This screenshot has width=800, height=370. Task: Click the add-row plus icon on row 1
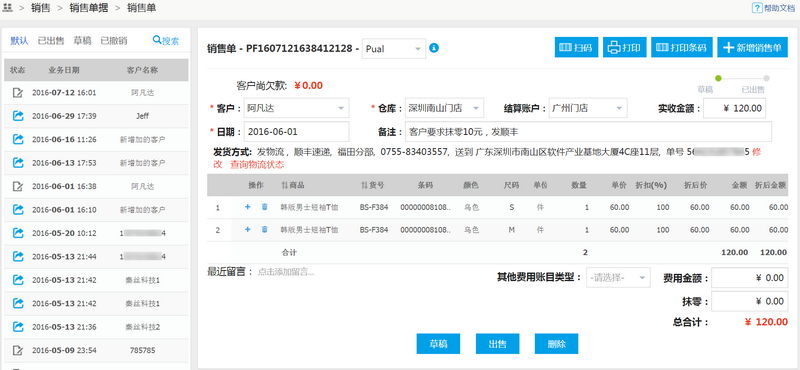[x=248, y=207]
